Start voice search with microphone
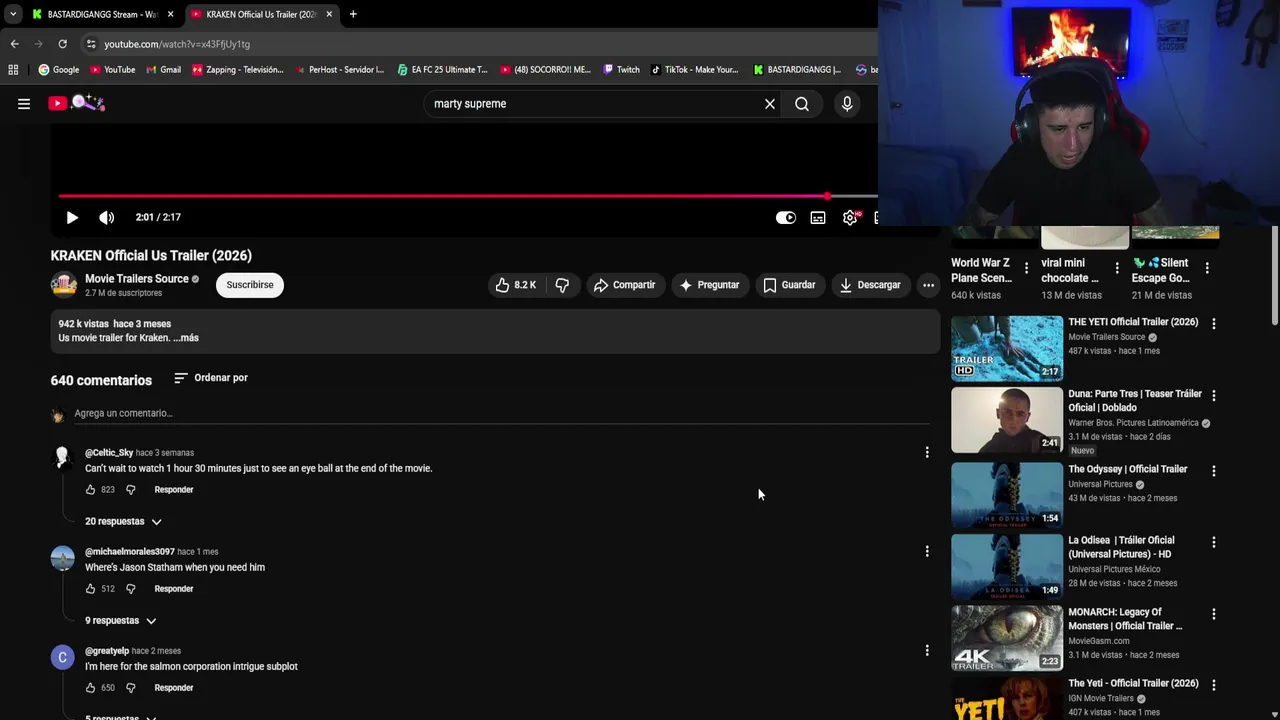Viewport: 1280px width, 720px height. pyautogui.click(x=847, y=104)
